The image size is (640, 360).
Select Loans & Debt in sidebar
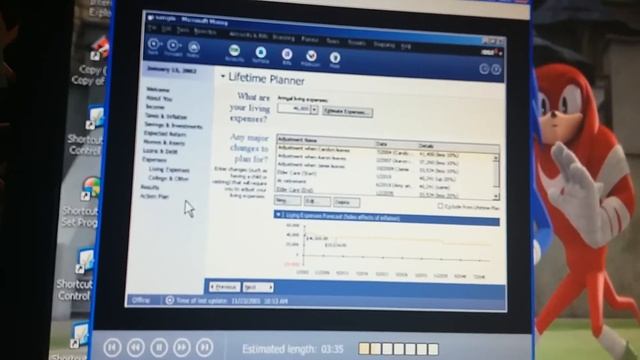160,151
